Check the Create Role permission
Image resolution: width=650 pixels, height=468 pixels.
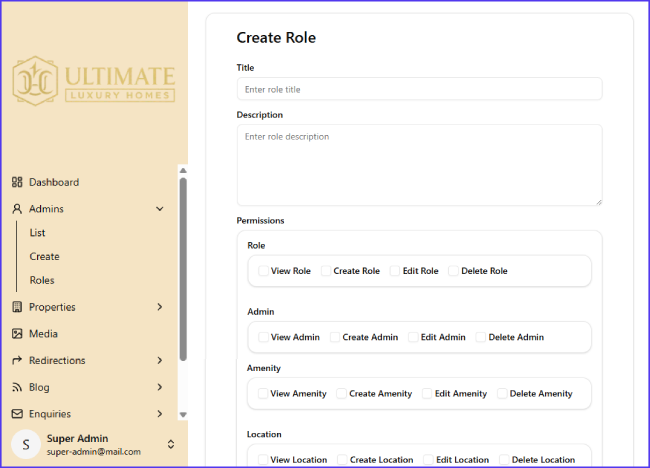click(326, 271)
